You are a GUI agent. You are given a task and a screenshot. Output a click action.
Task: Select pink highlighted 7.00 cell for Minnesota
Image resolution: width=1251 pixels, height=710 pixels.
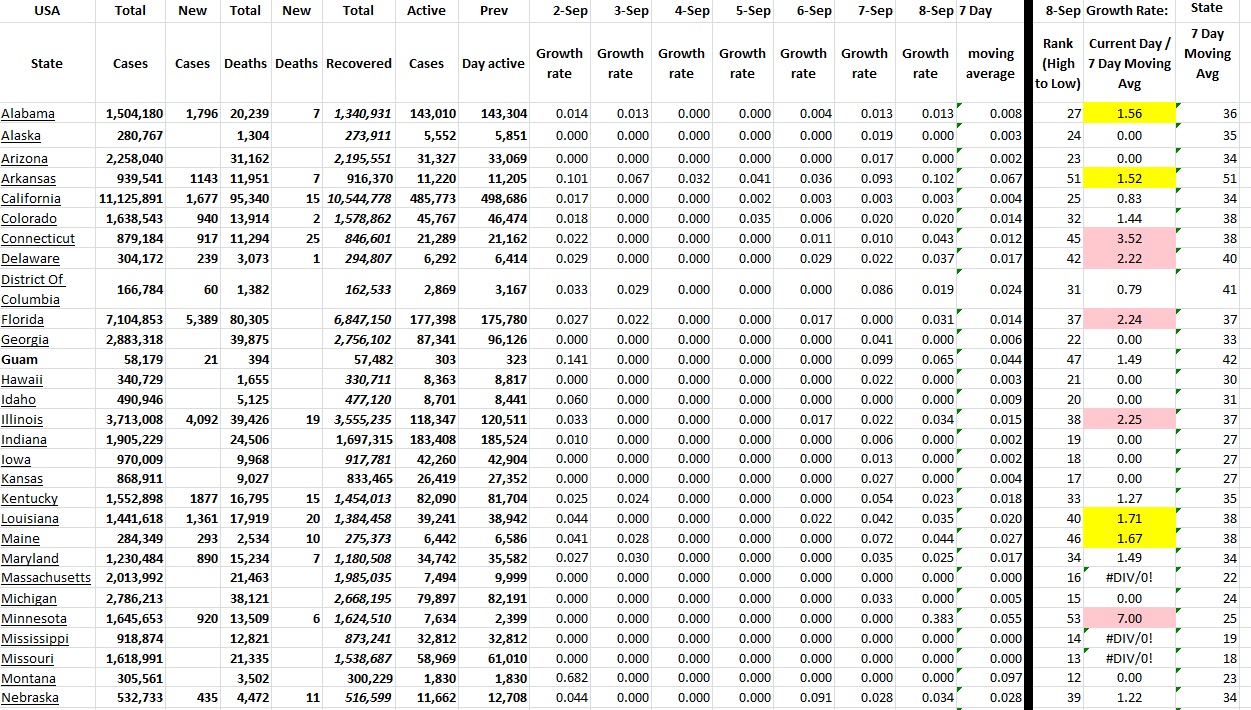tap(1129, 619)
